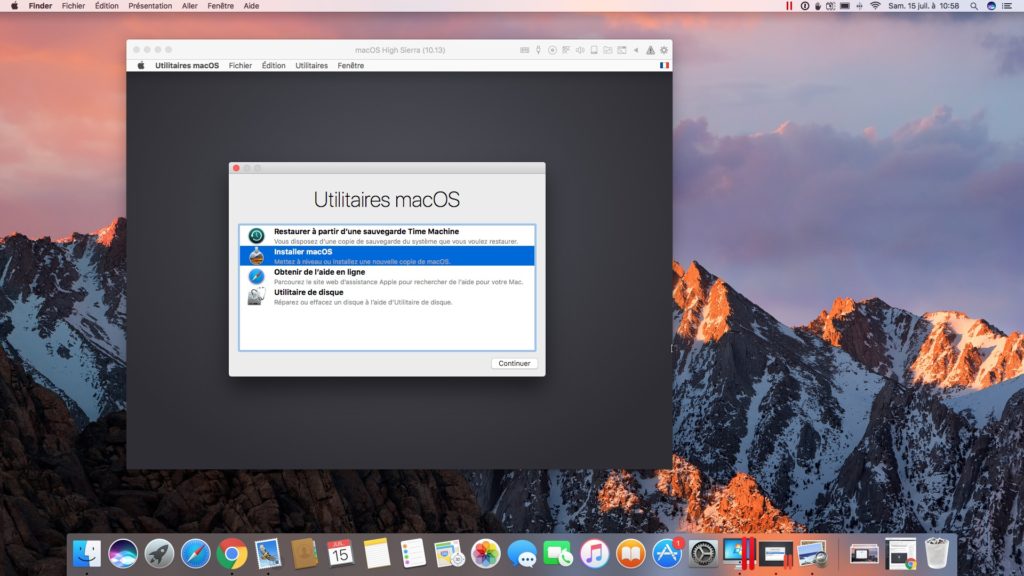The image size is (1024, 576).
Task: Open Reminders from the Dock
Action: 413,554
